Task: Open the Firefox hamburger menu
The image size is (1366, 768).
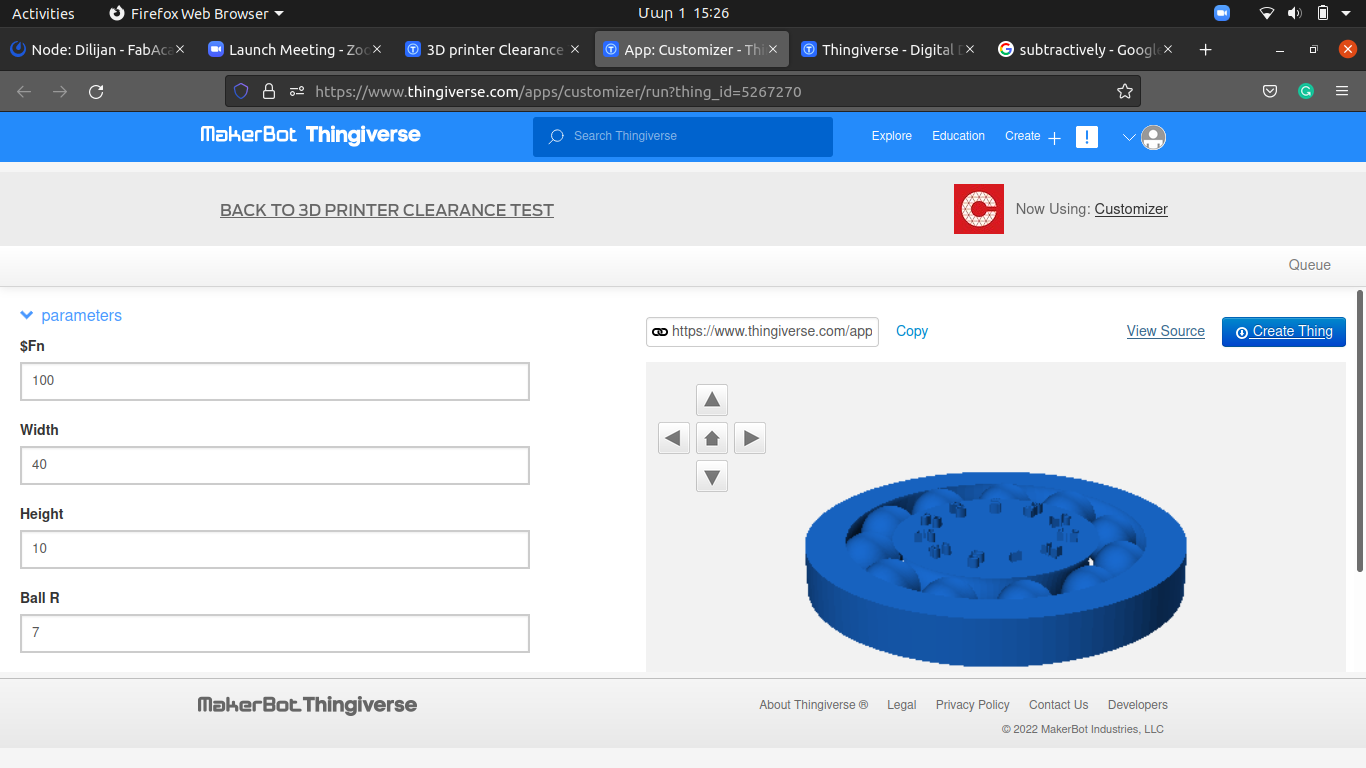Action: pos(1342,92)
